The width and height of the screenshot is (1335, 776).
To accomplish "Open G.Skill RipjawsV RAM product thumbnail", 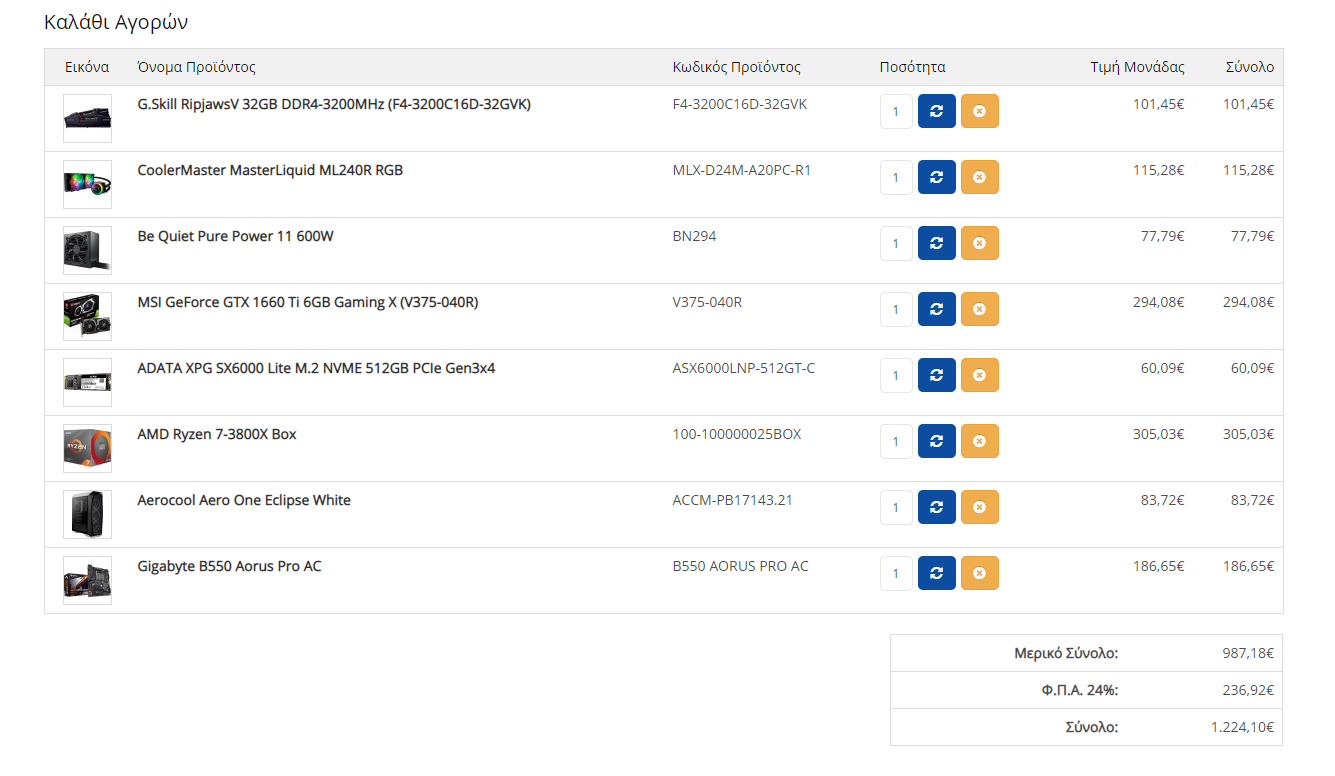I will point(87,118).
